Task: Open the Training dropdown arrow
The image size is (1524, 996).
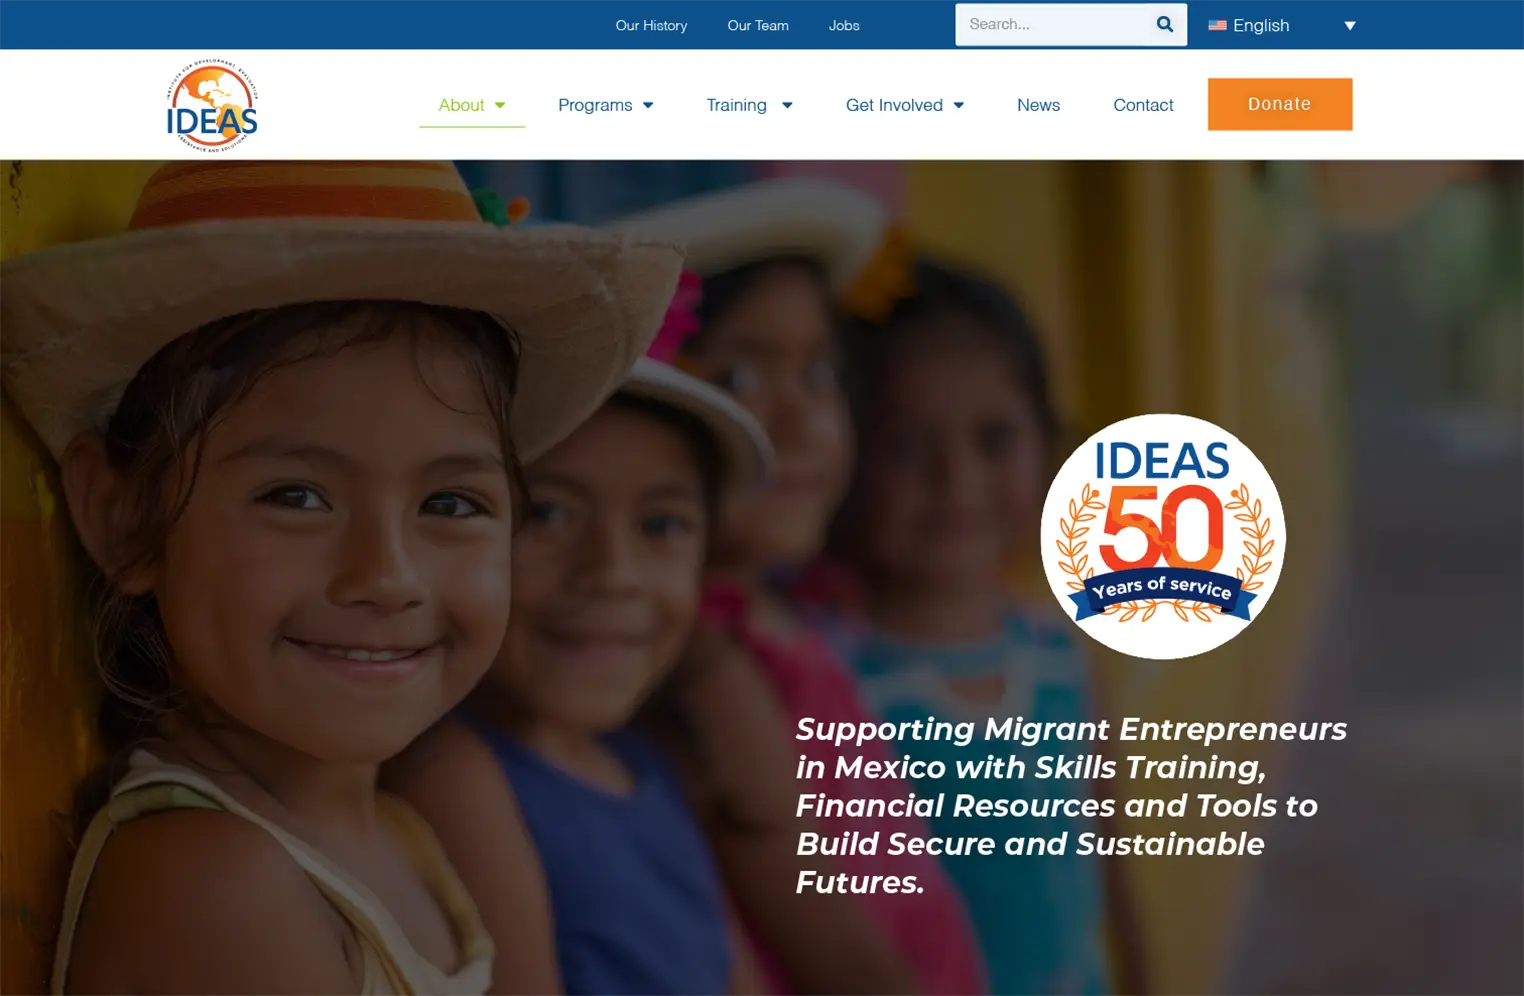Action: pyautogui.click(x=787, y=105)
